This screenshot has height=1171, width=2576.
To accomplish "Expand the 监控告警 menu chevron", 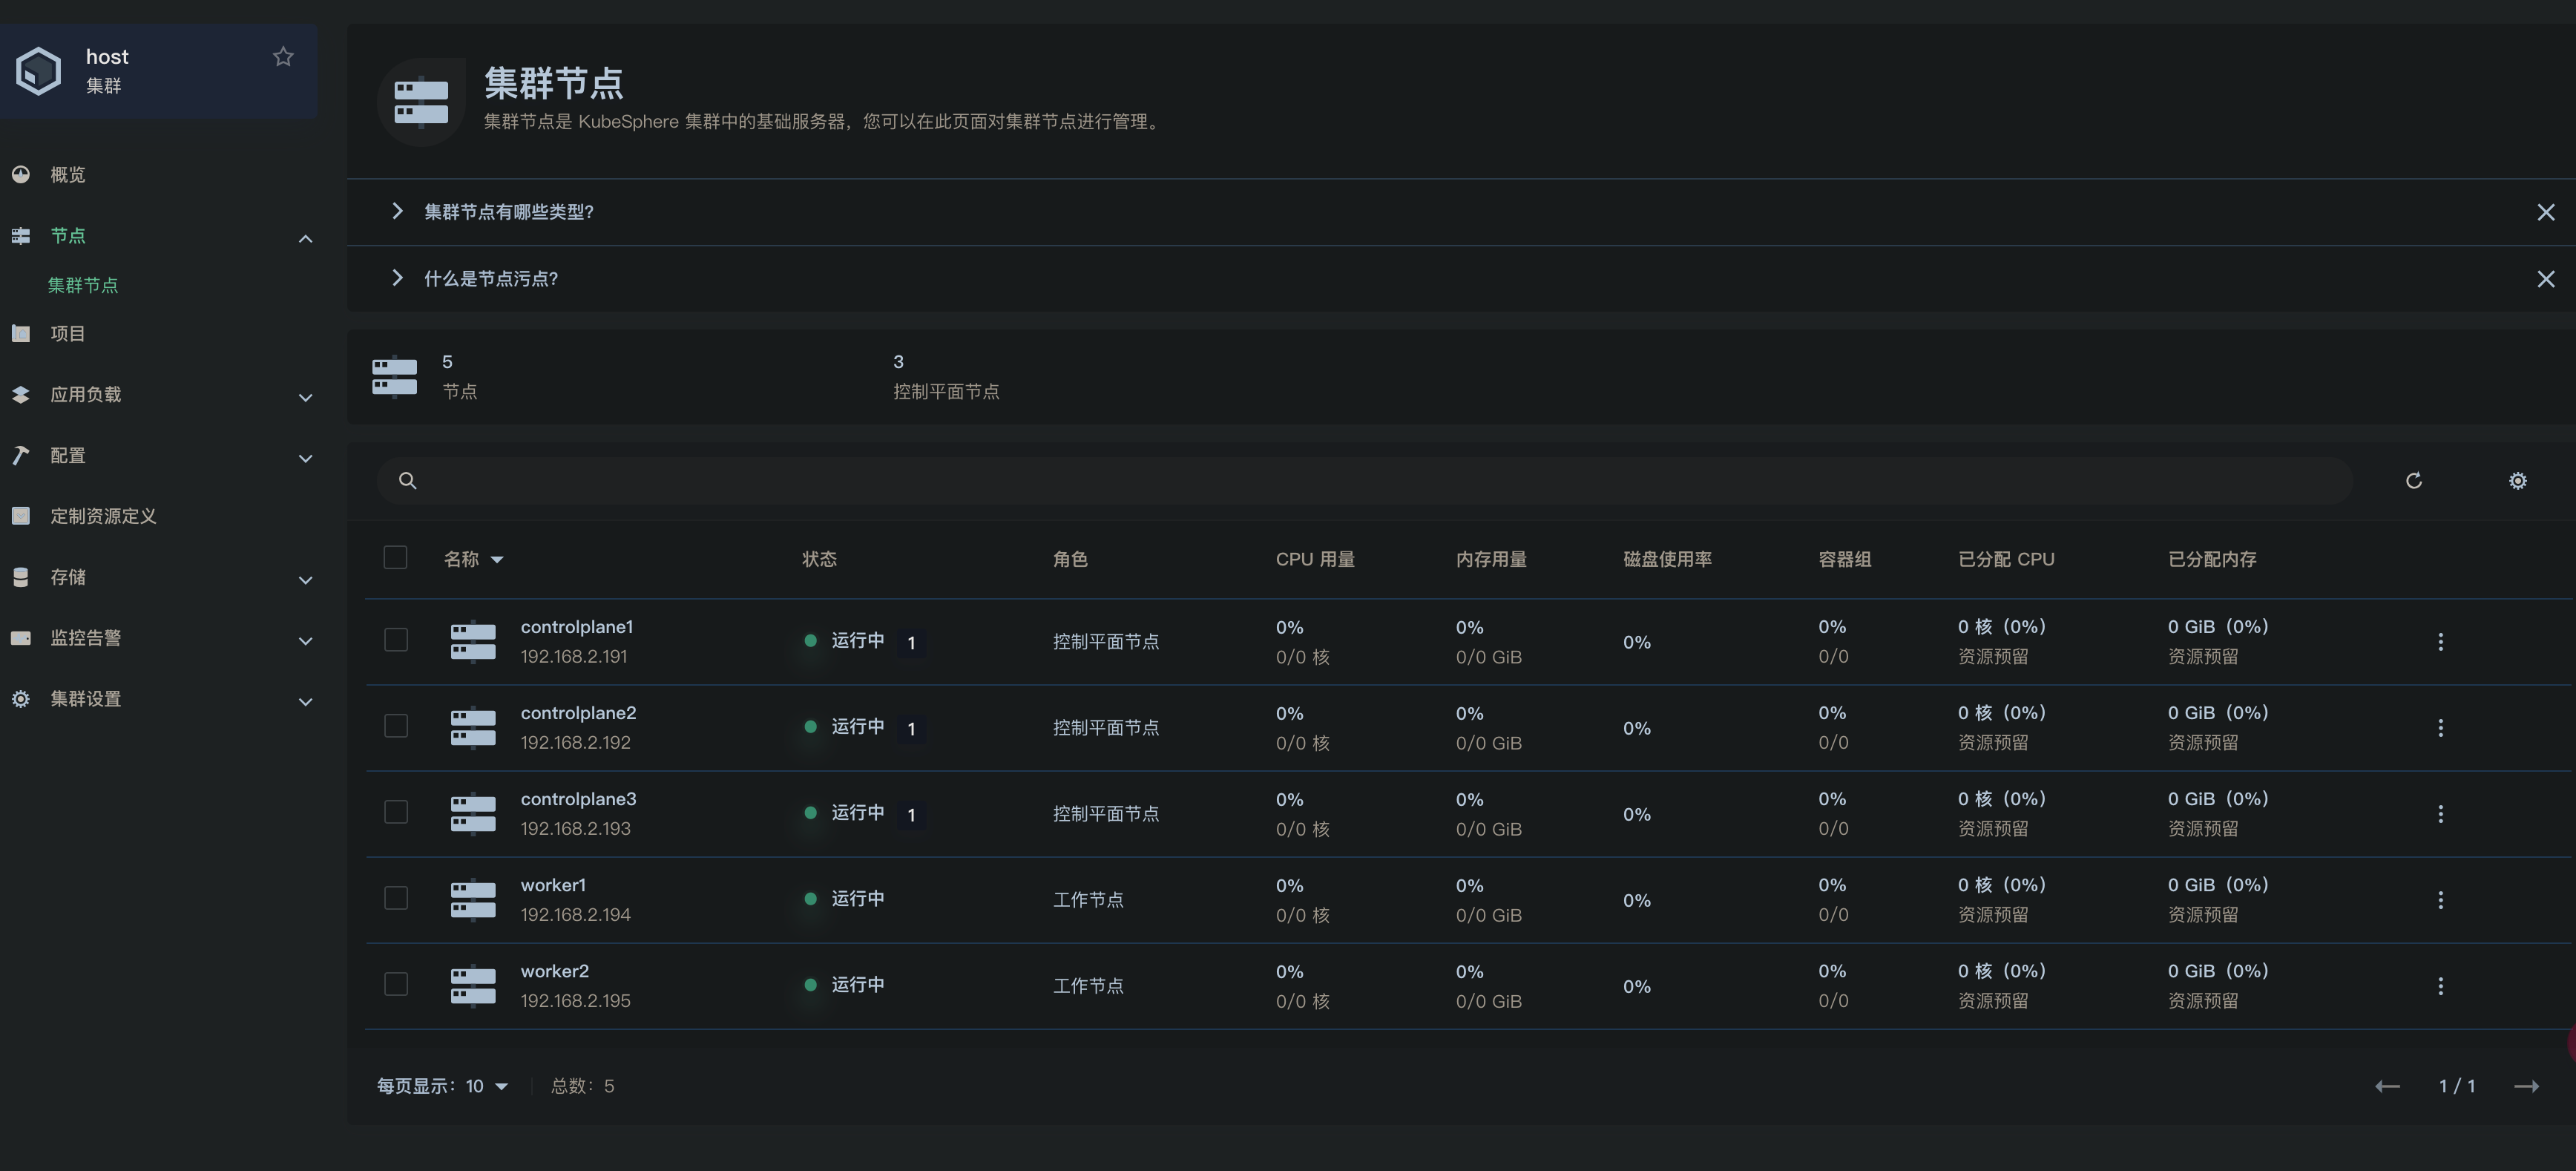I will (306, 641).
